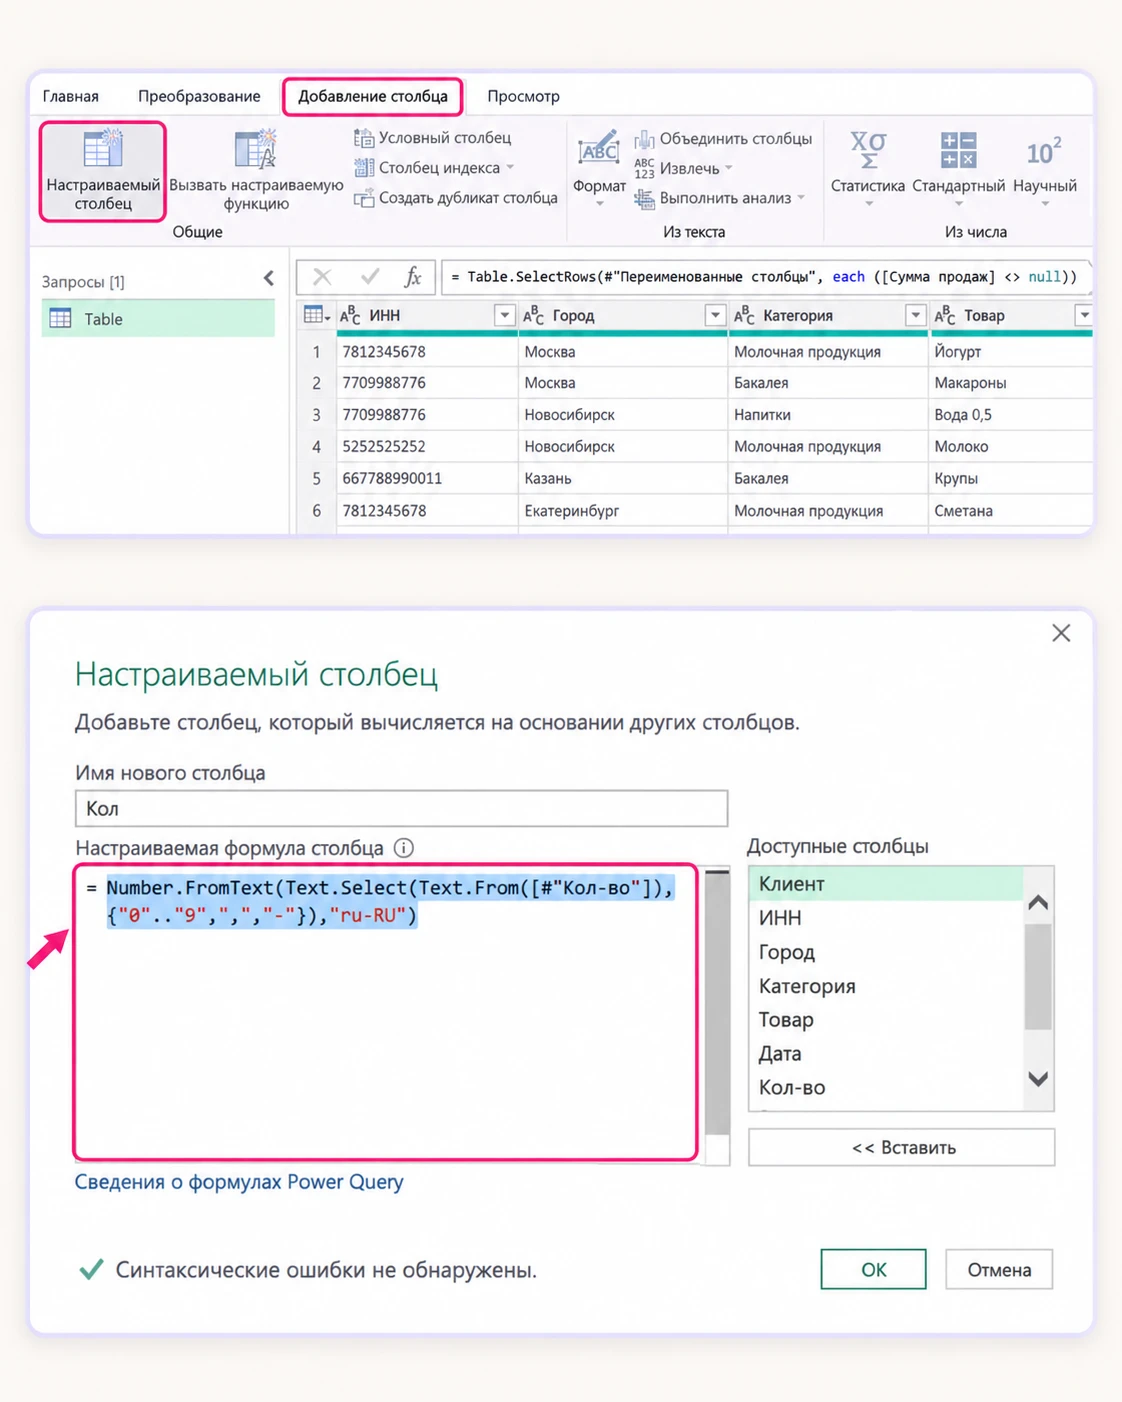The width and height of the screenshot is (1122, 1402).
Task: Select Категория in available columns list
Action: [x=886, y=986]
